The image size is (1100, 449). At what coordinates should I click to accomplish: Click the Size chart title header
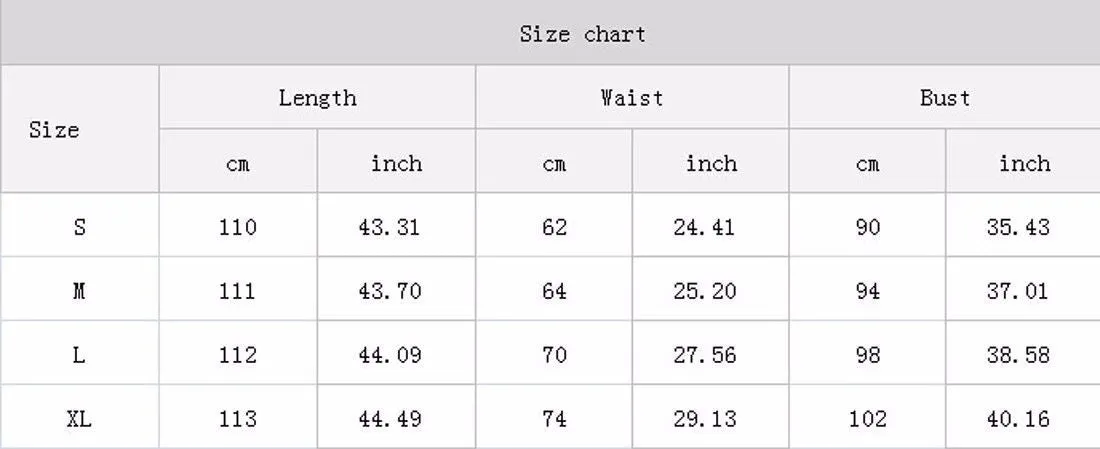coord(550,32)
